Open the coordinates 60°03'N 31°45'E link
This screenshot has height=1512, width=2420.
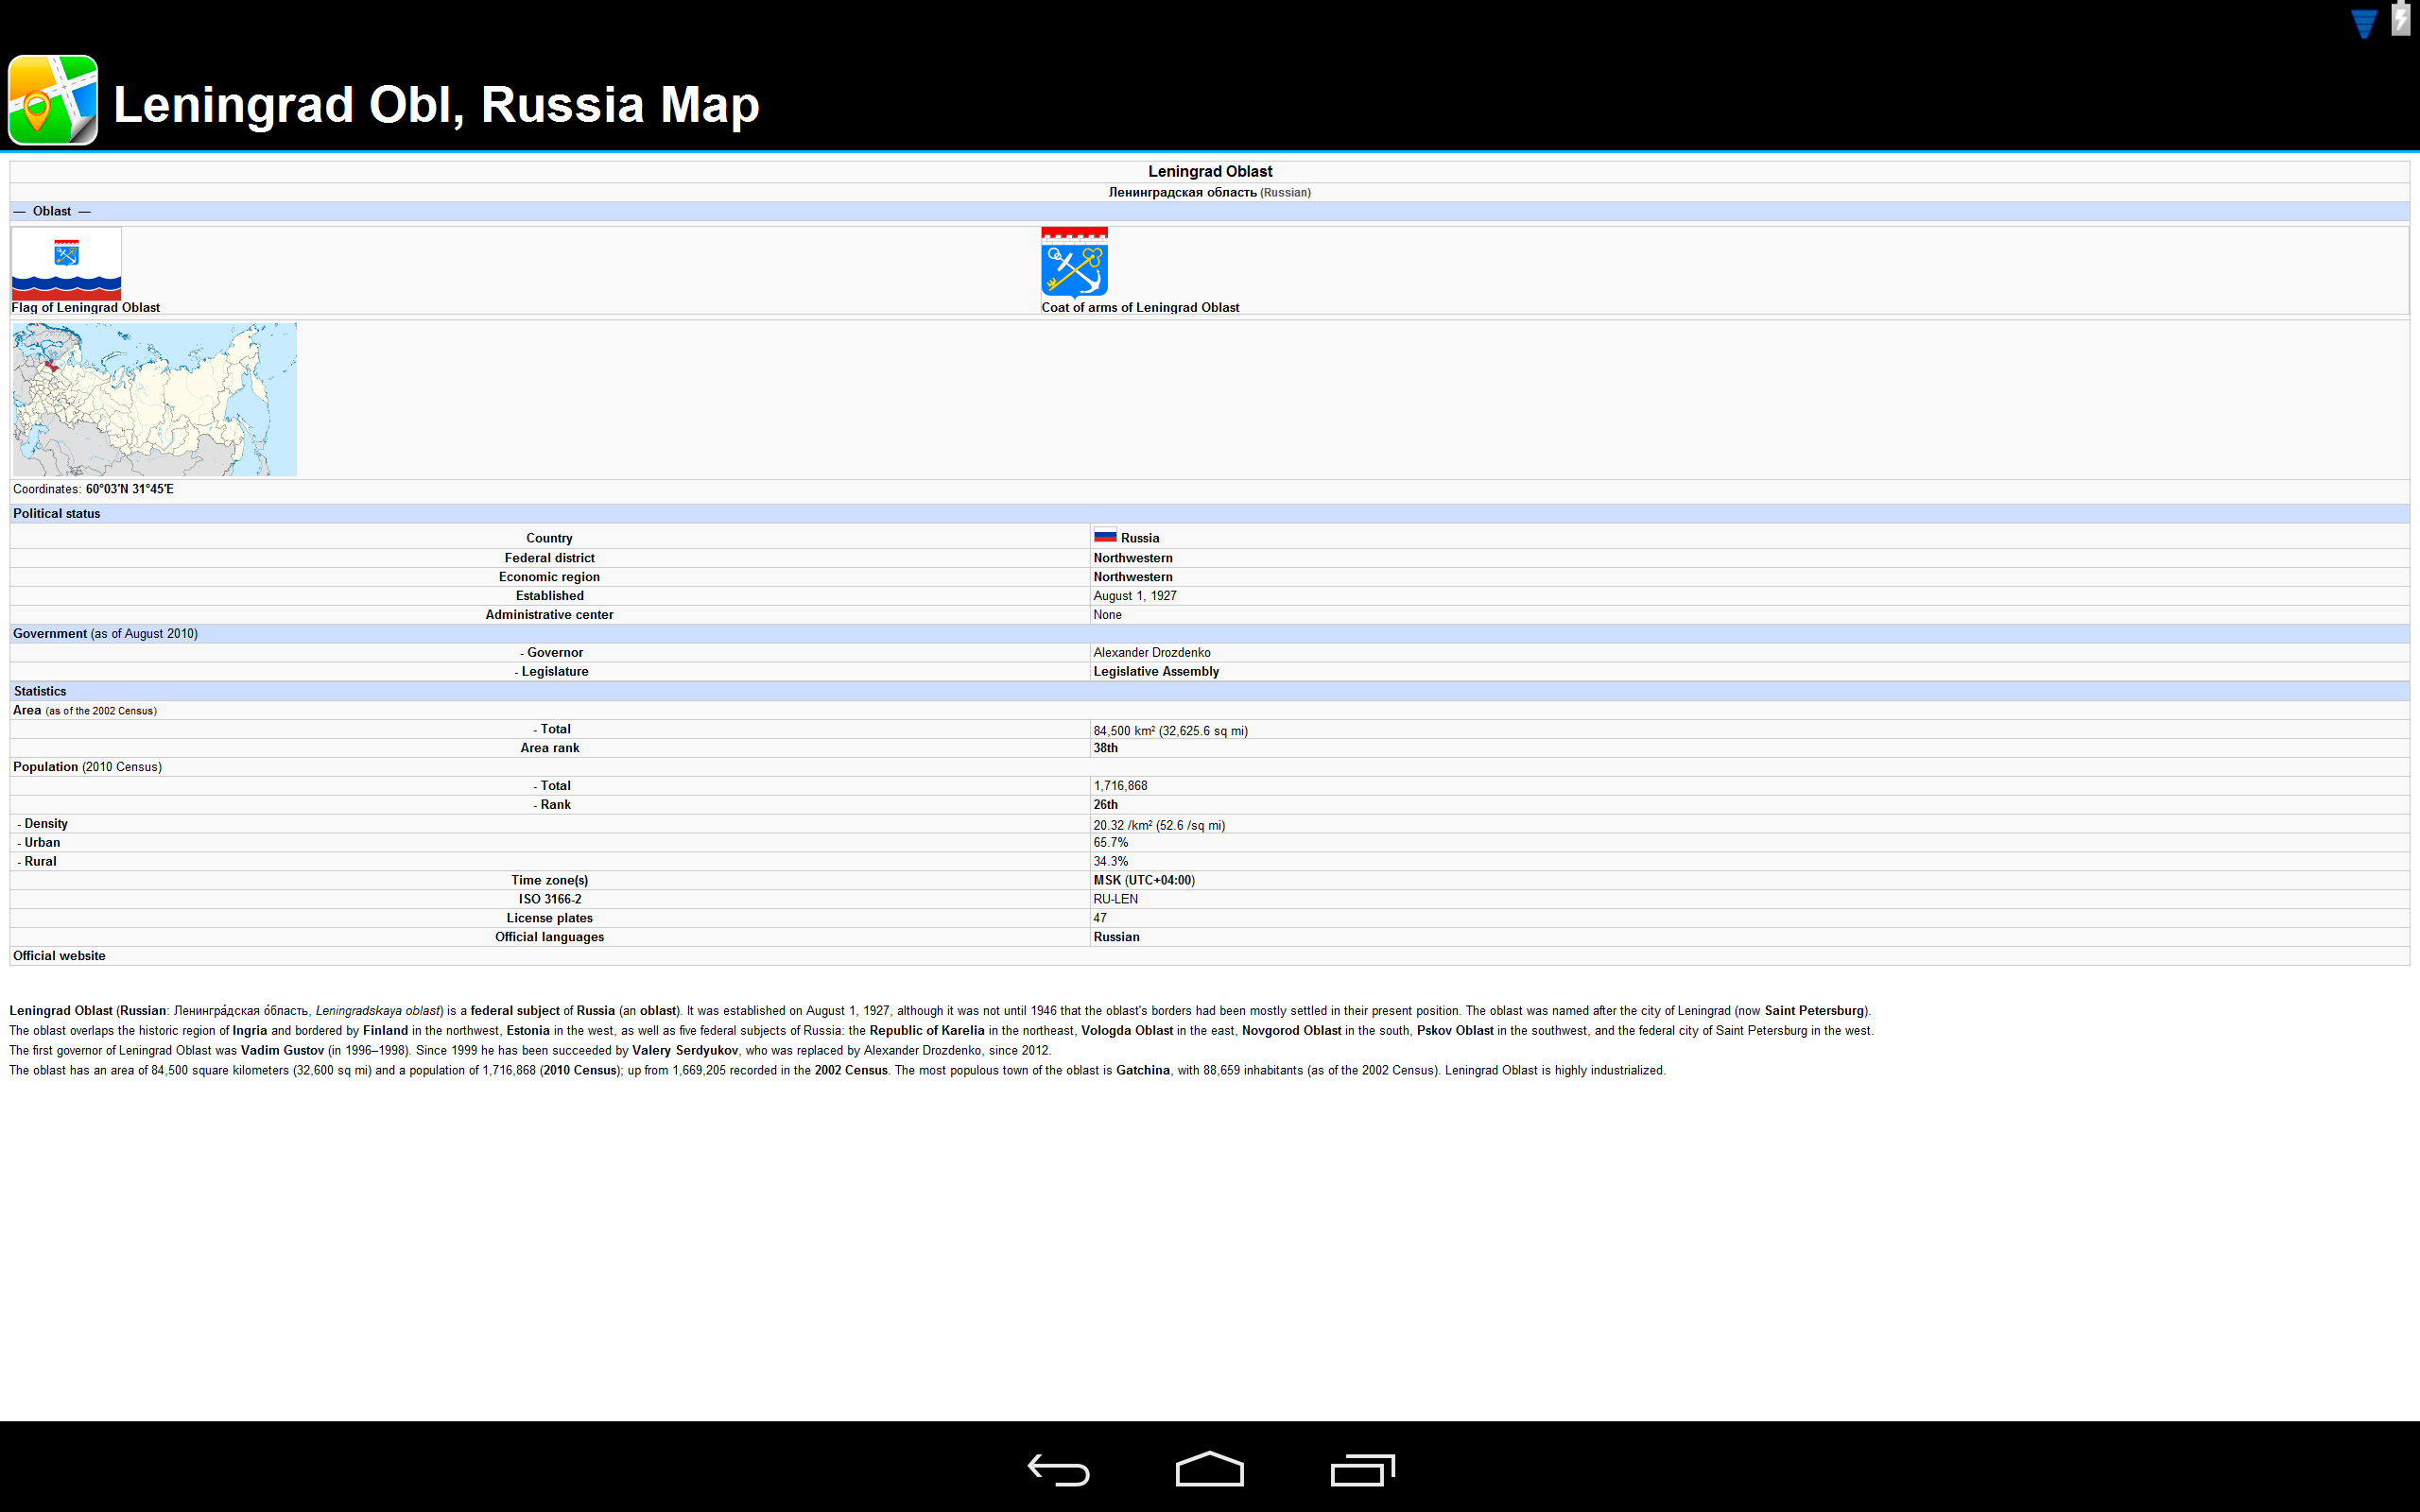click(130, 489)
